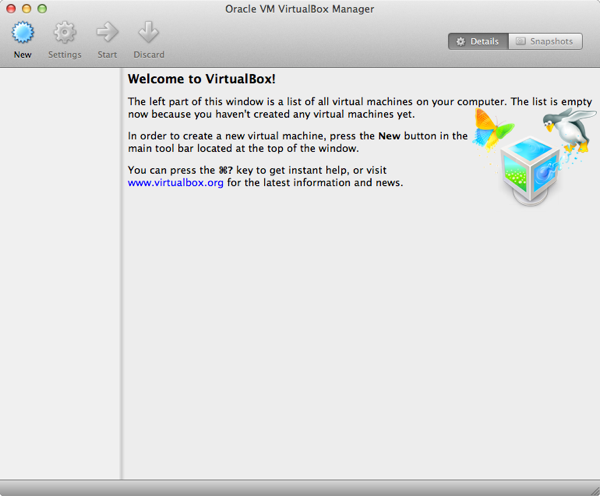Switch to the Snapshots view
600x496 pixels.
[x=544, y=41]
